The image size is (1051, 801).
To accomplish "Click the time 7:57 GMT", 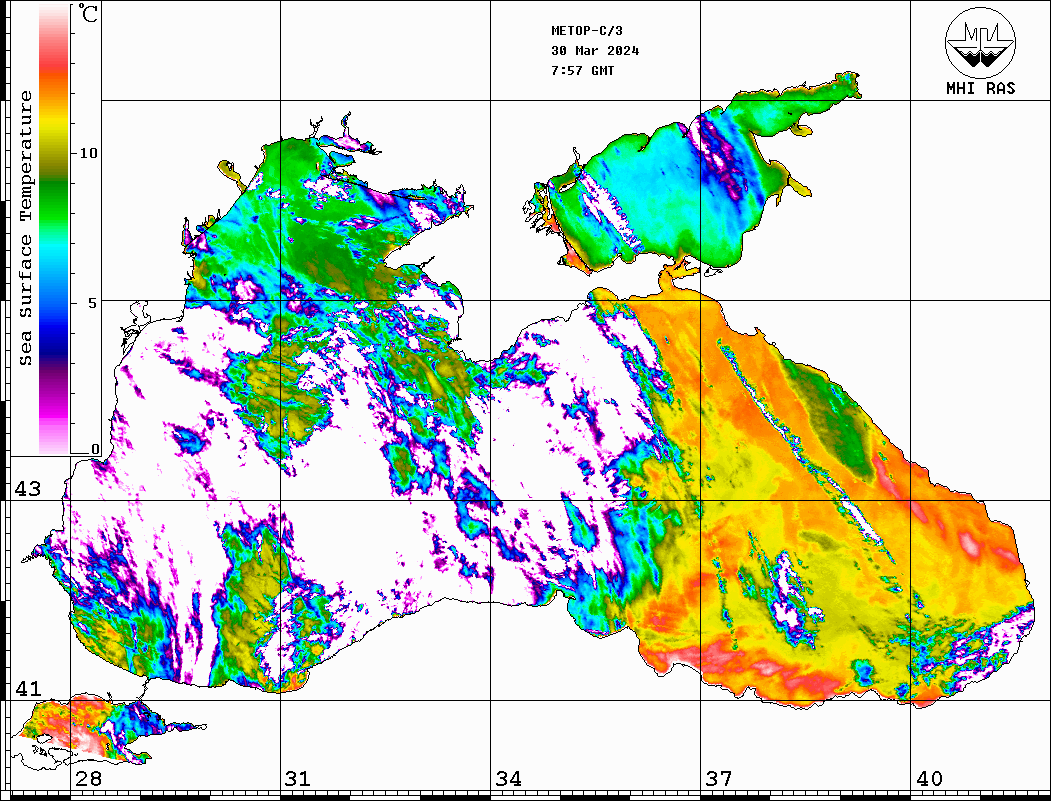I will [582, 70].
